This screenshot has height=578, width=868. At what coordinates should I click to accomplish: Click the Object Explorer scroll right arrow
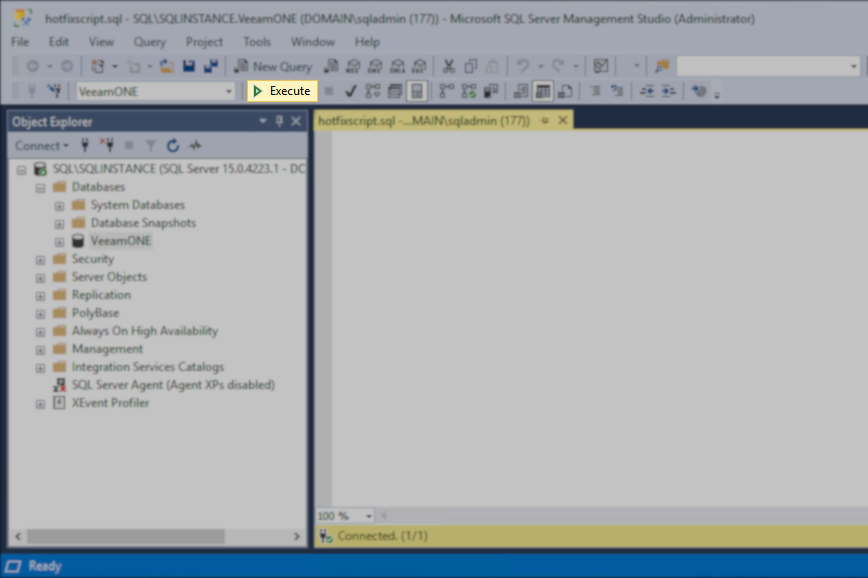pyautogui.click(x=297, y=536)
